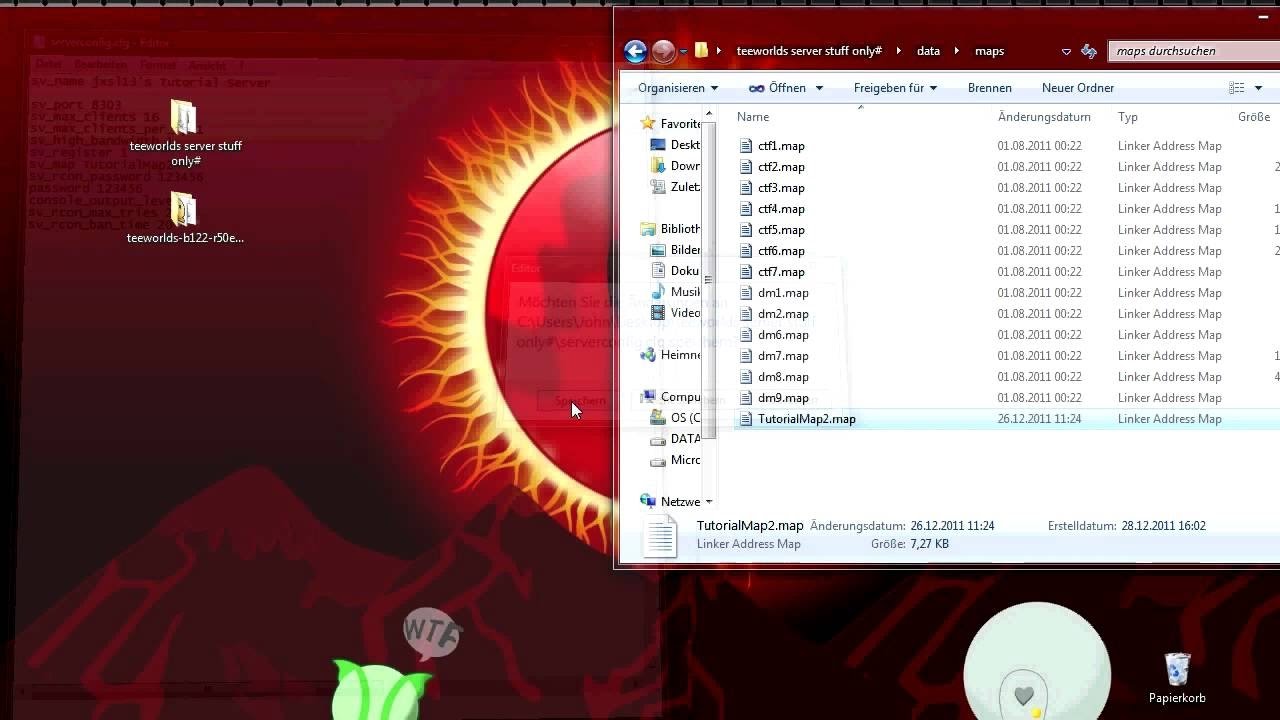Select the ctf1.map file
1280x720 pixels.
pos(780,146)
